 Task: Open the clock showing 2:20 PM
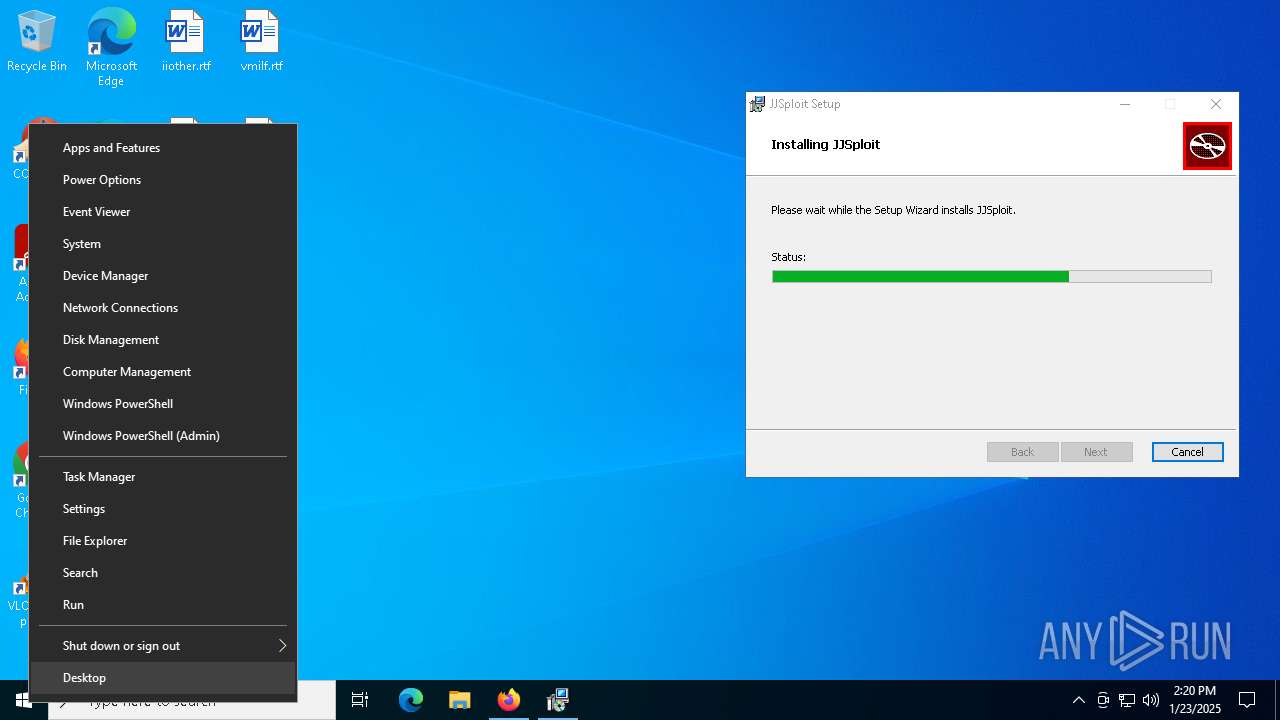tap(1195, 700)
